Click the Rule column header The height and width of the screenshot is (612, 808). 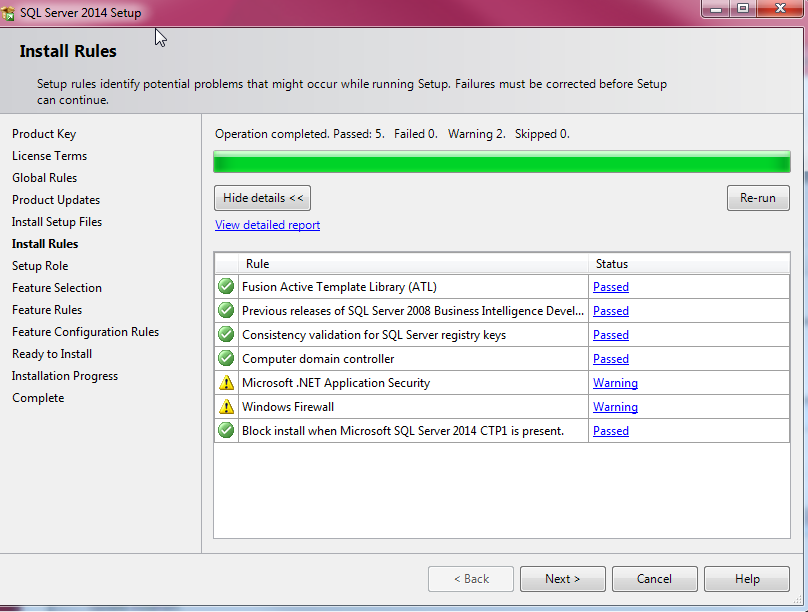pos(413,264)
